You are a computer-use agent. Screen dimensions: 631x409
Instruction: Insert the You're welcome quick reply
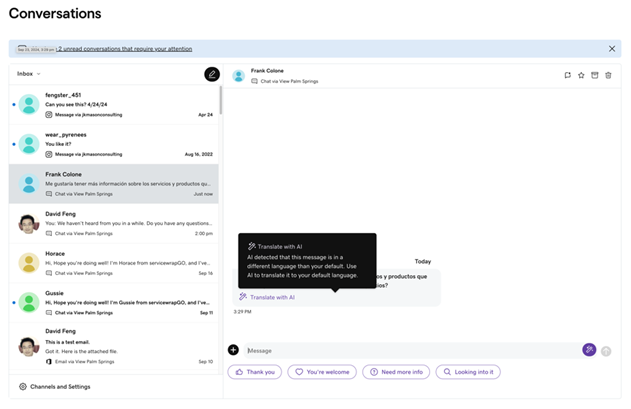pyautogui.click(x=322, y=372)
